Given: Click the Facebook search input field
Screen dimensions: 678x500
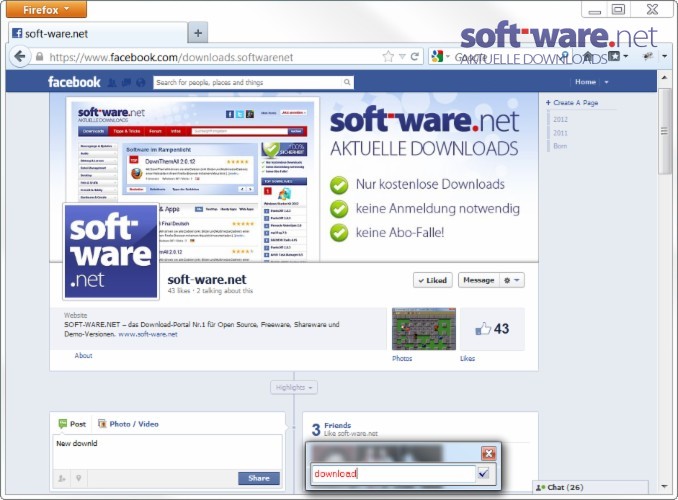Looking at the screenshot, I should 248,82.
